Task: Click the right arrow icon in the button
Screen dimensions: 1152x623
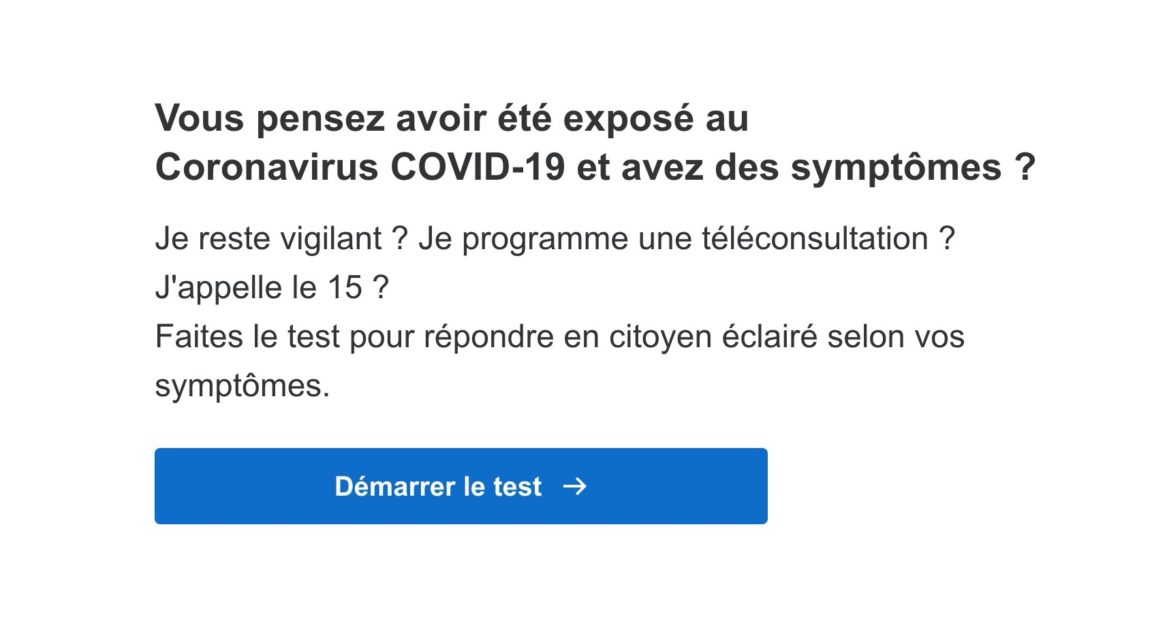Action: (x=575, y=486)
